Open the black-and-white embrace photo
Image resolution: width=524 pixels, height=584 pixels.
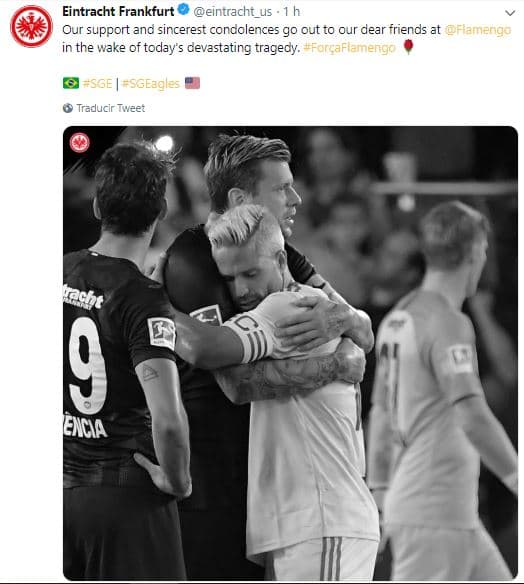pos(290,353)
